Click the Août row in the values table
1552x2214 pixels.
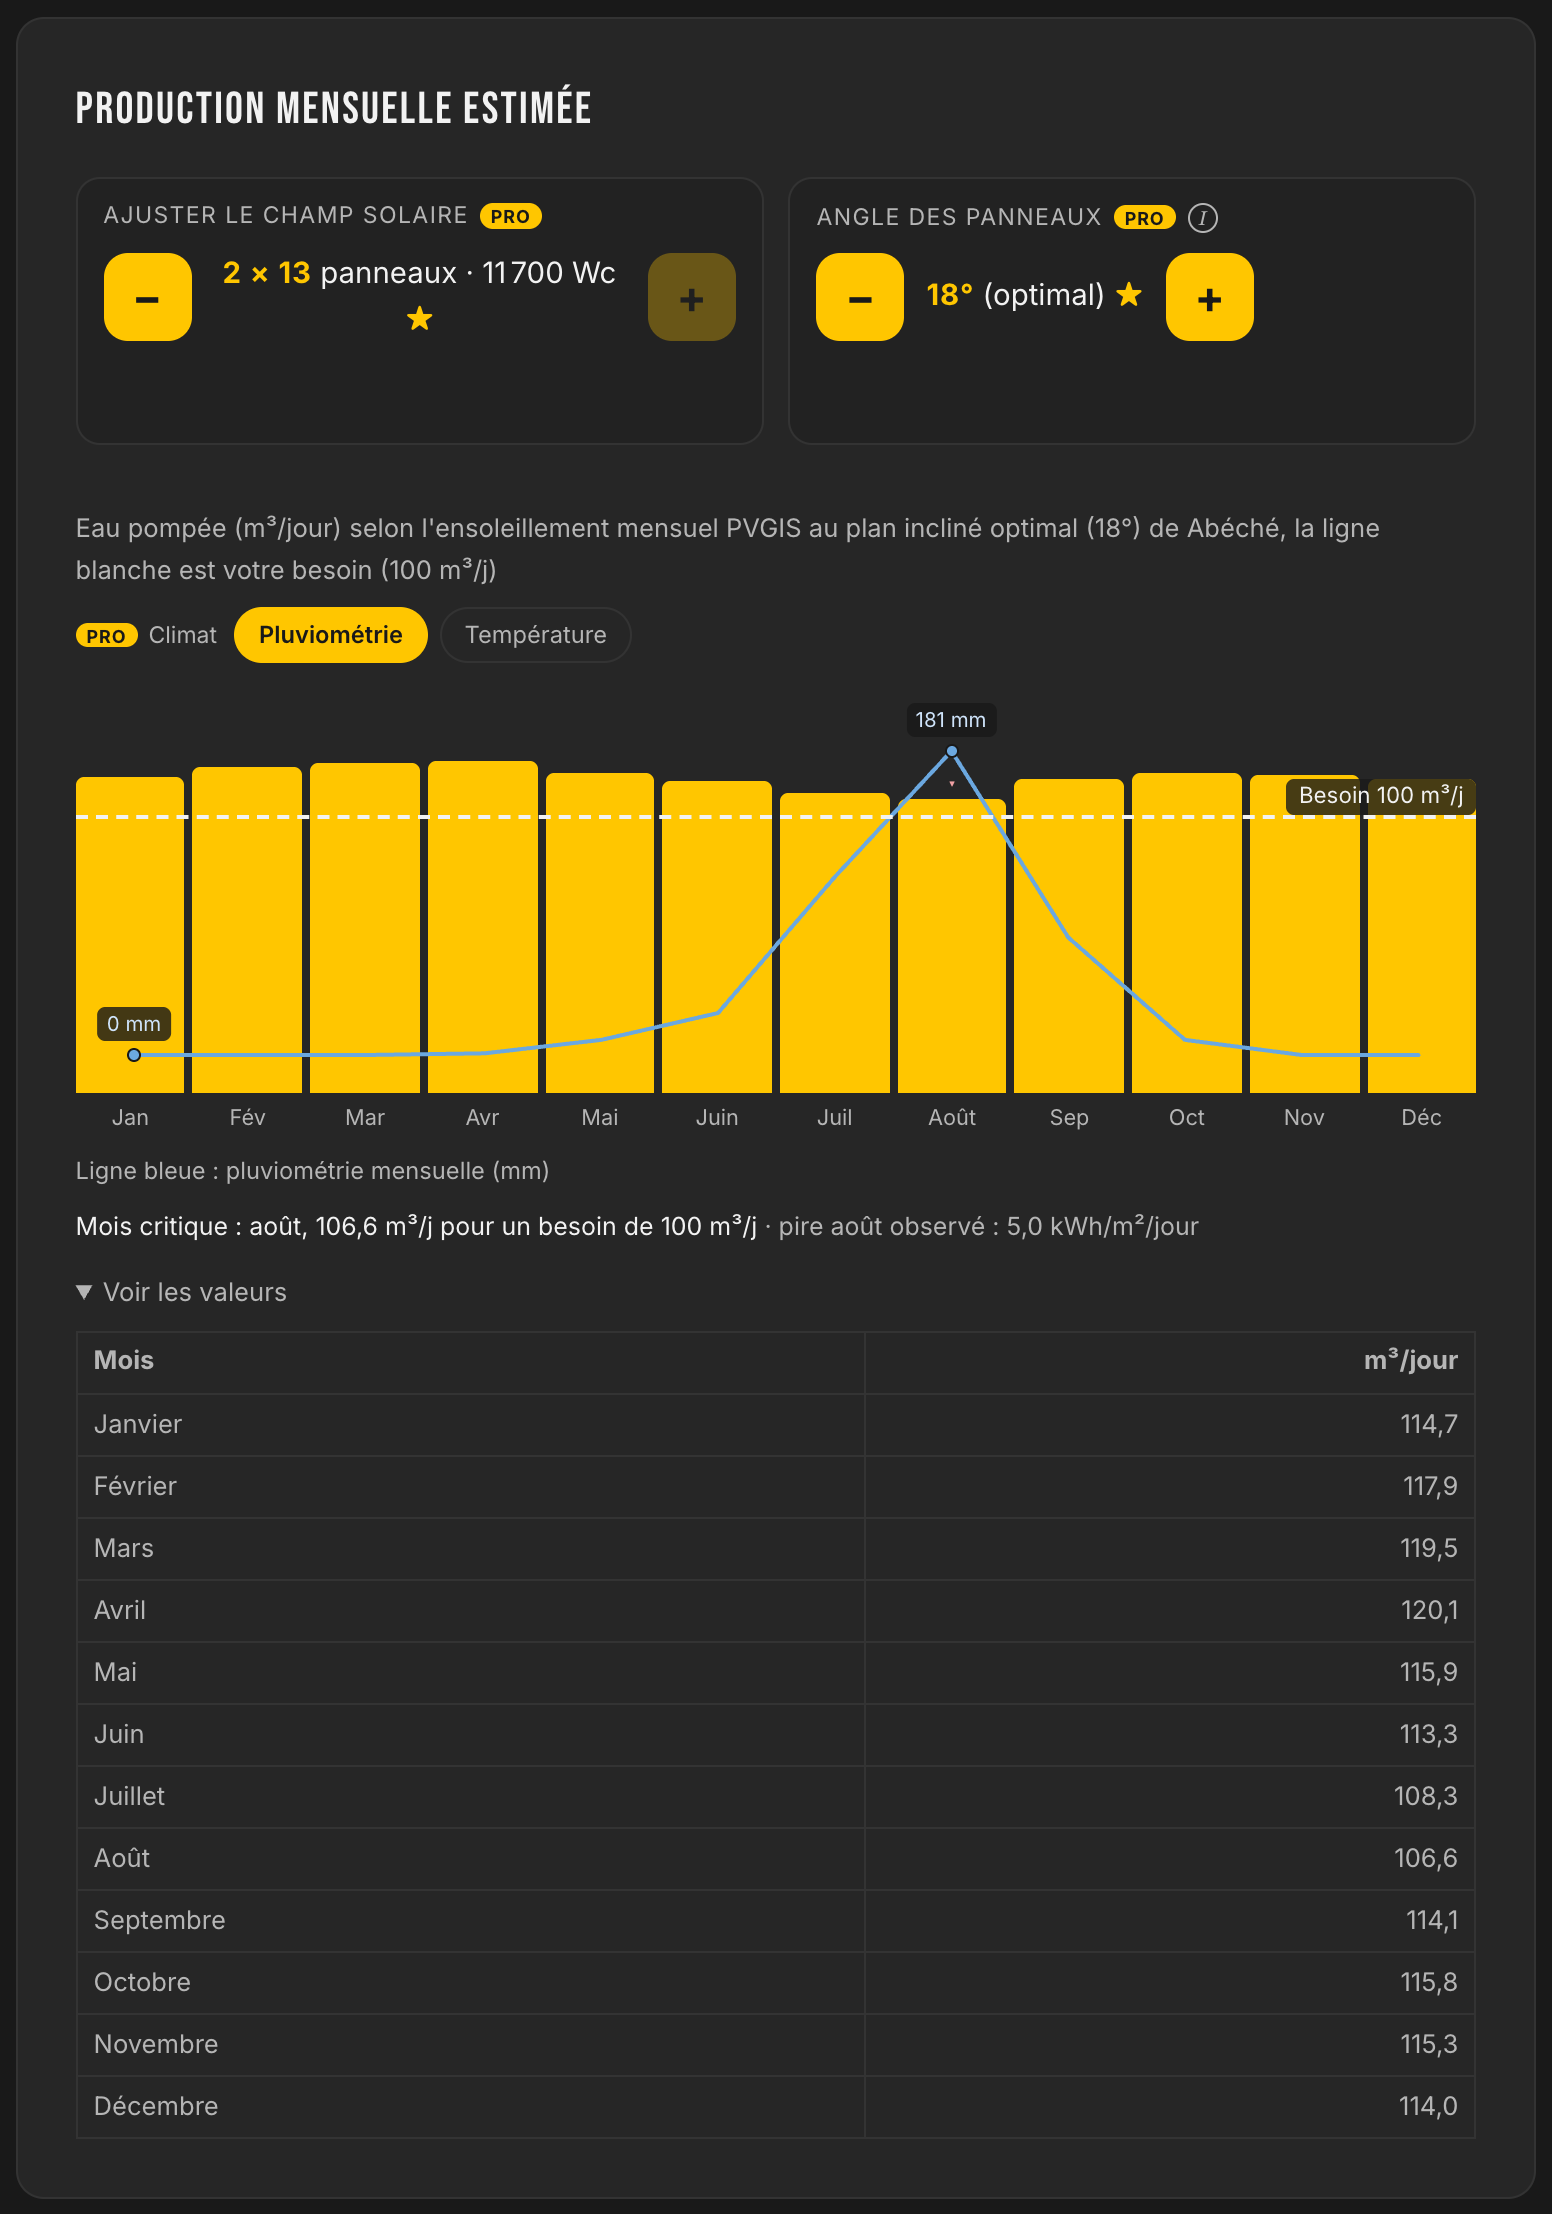tap(776, 1858)
